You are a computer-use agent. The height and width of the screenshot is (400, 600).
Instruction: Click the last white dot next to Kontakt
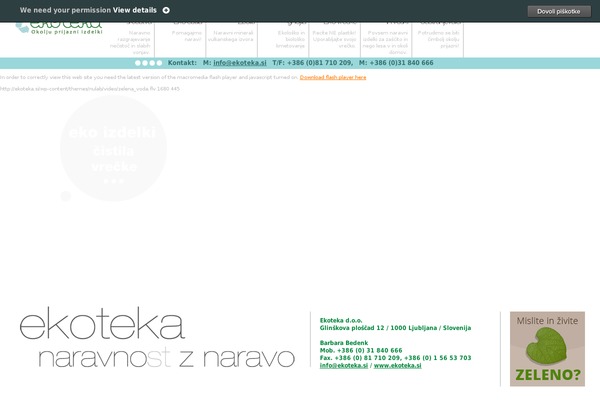point(159,63)
